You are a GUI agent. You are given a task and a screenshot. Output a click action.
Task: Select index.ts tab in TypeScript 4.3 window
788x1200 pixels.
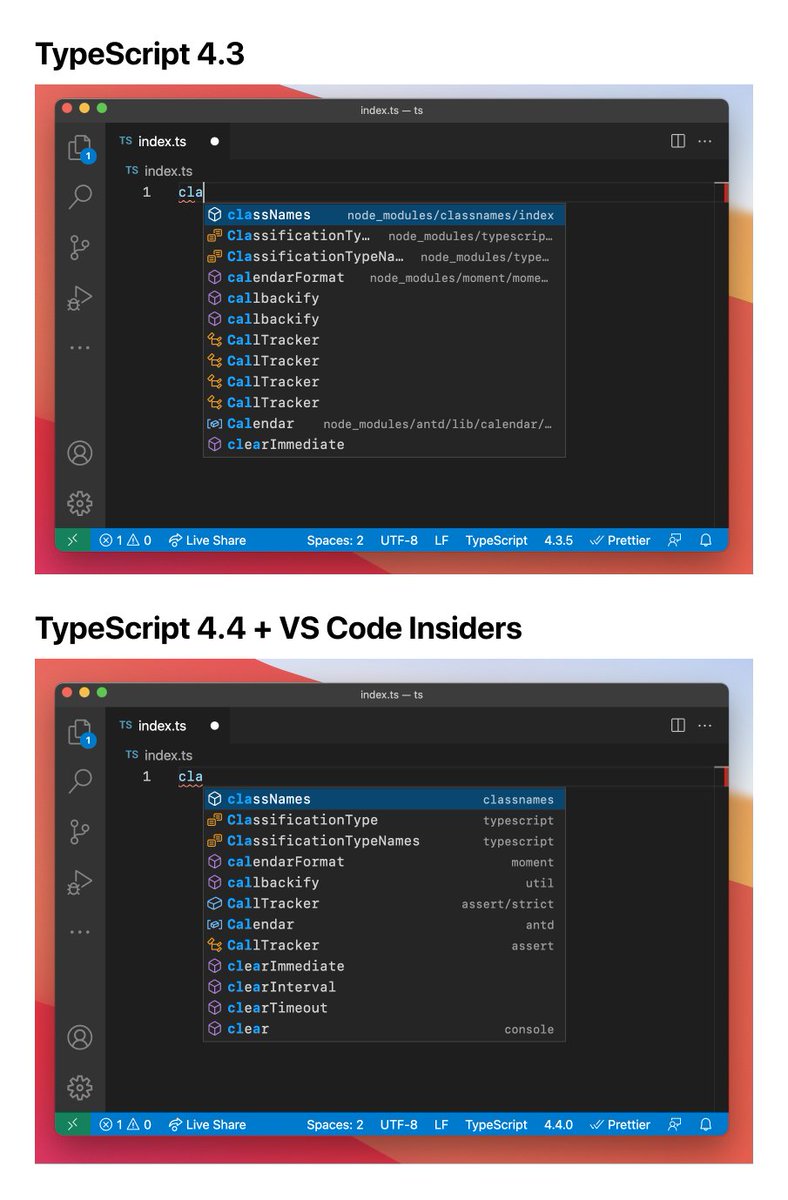[168, 141]
